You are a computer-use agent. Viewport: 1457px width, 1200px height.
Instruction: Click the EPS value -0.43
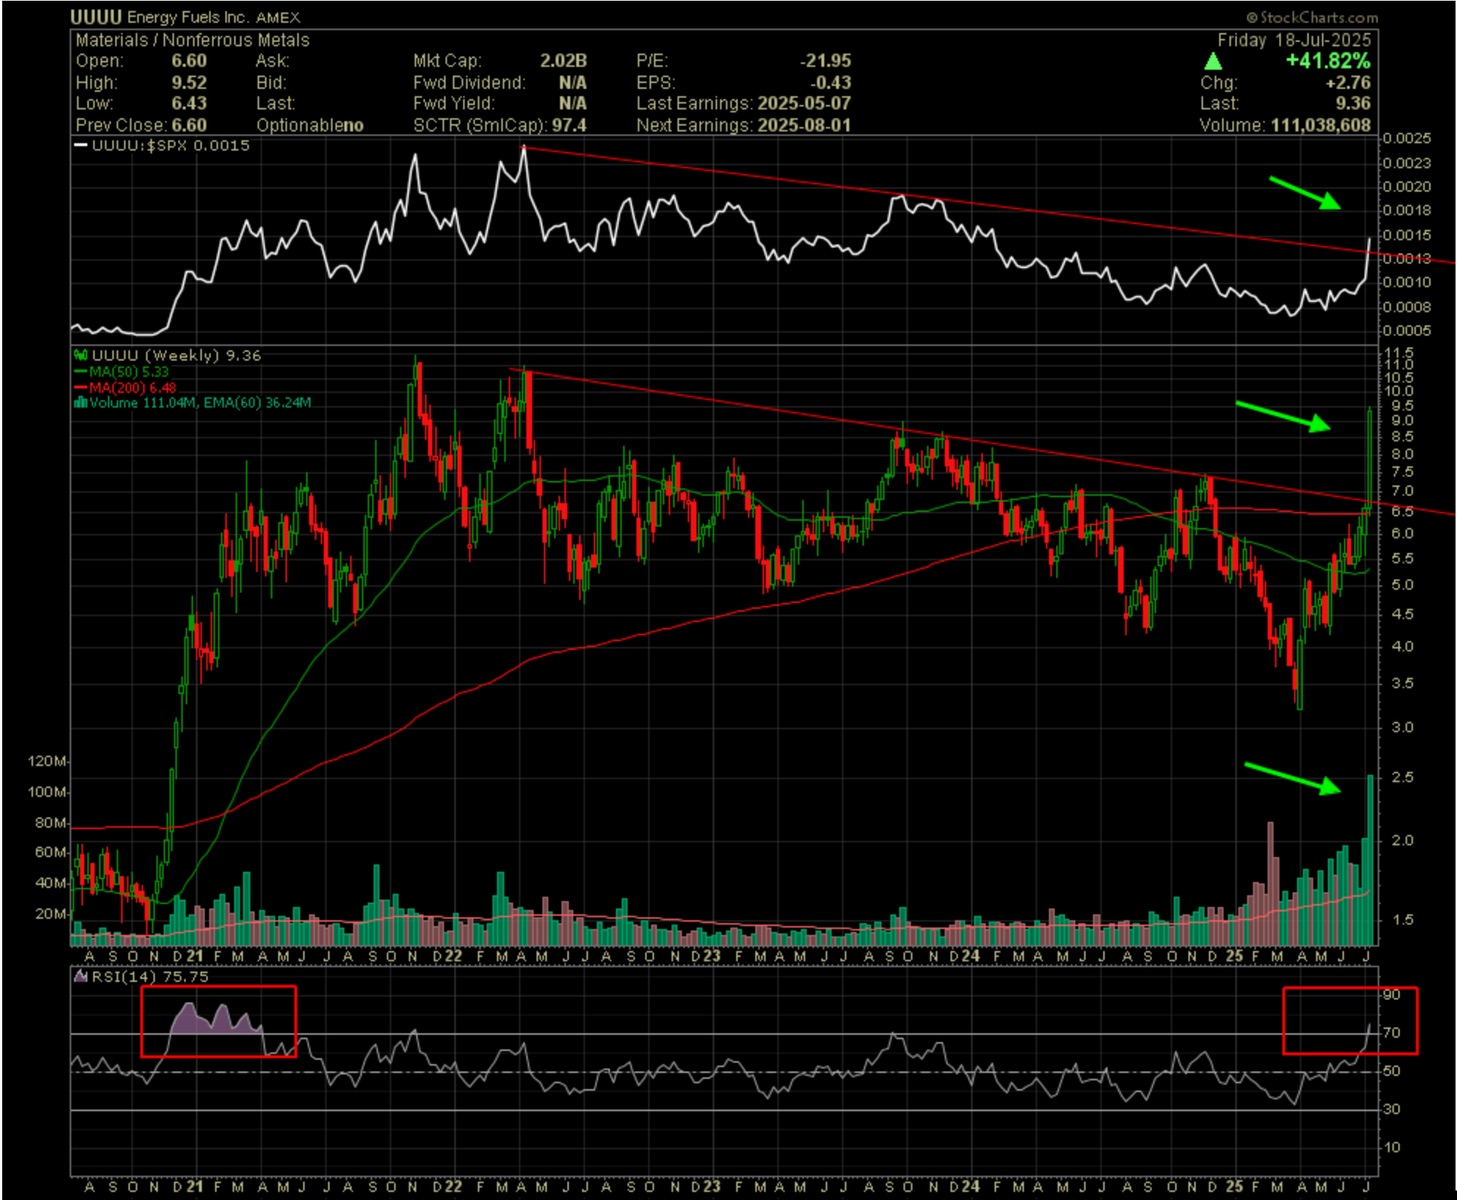click(x=831, y=83)
